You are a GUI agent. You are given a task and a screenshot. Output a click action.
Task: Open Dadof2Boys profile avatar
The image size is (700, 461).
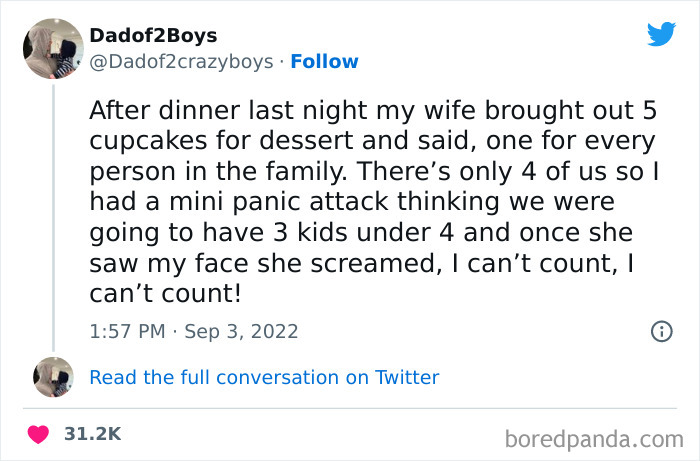coord(51,49)
